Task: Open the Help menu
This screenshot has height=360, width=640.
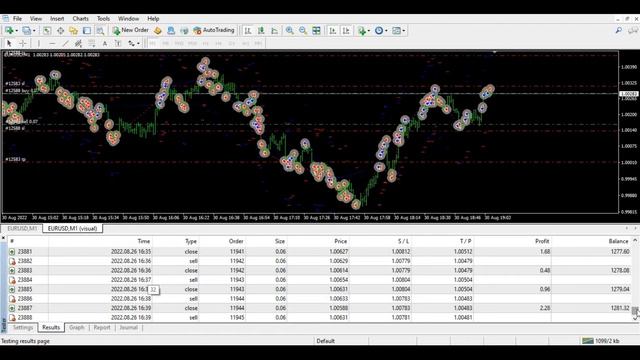Action: click(x=153, y=19)
